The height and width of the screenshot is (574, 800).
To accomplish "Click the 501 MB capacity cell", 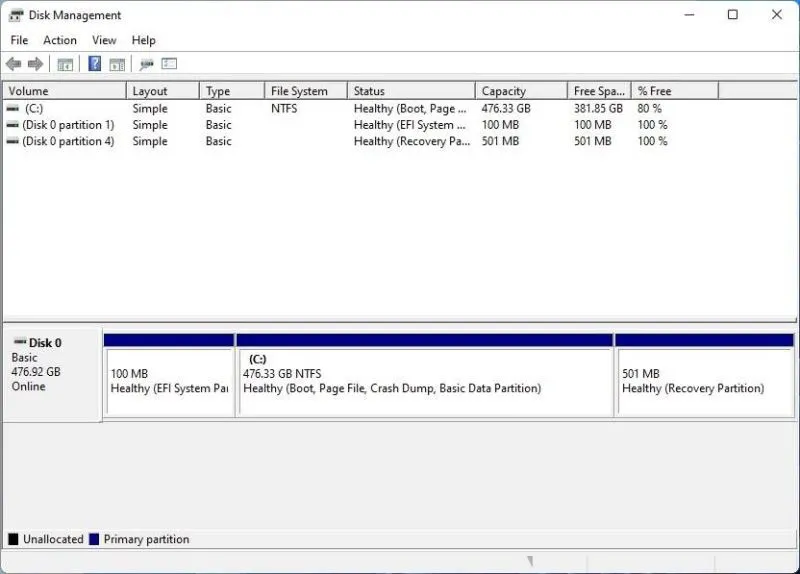I will coord(501,141).
